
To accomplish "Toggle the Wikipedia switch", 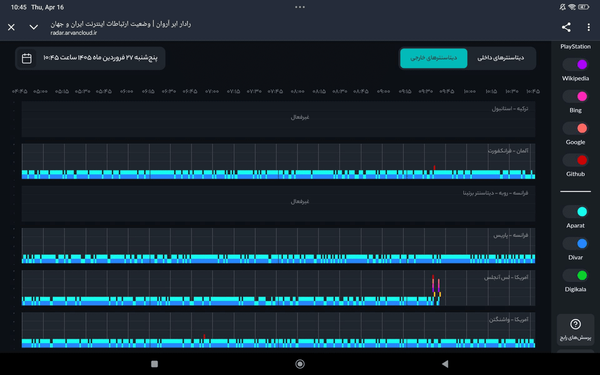I will pyautogui.click(x=575, y=64).
